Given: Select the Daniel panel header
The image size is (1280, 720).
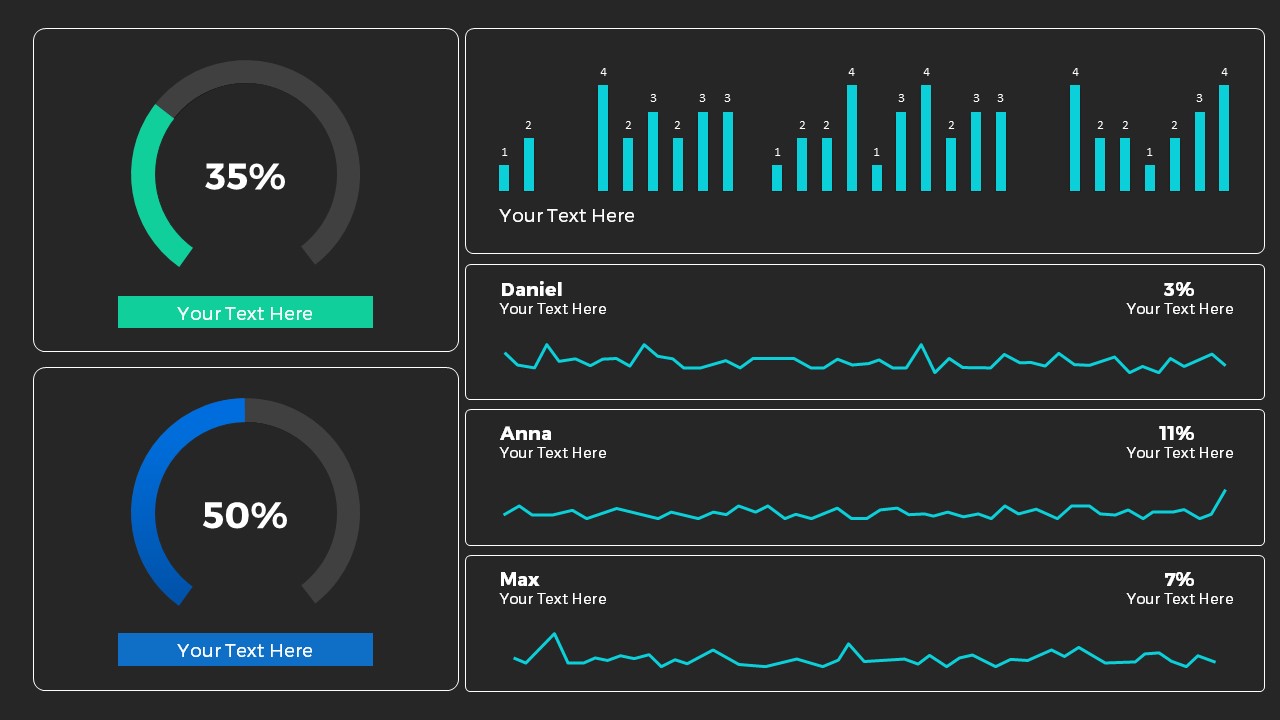Looking at the screenshot, I should 531,290.
